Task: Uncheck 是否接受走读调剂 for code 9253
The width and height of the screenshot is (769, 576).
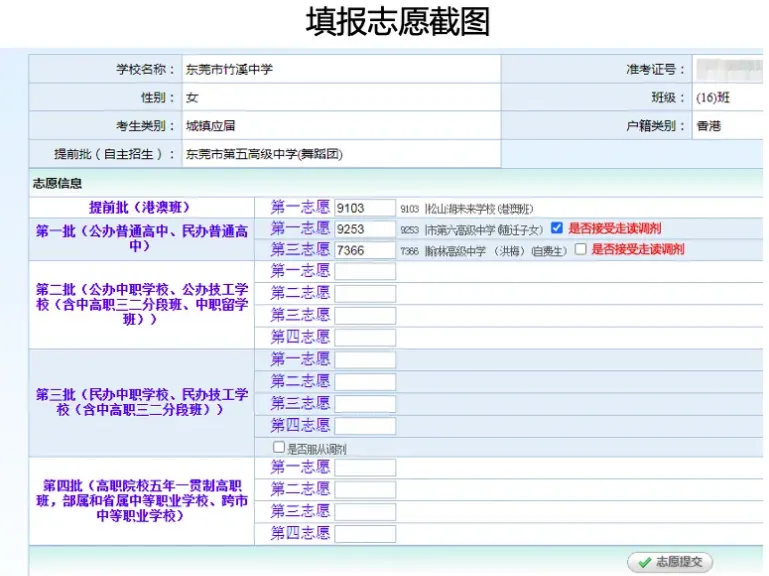Action: point(556,228)
